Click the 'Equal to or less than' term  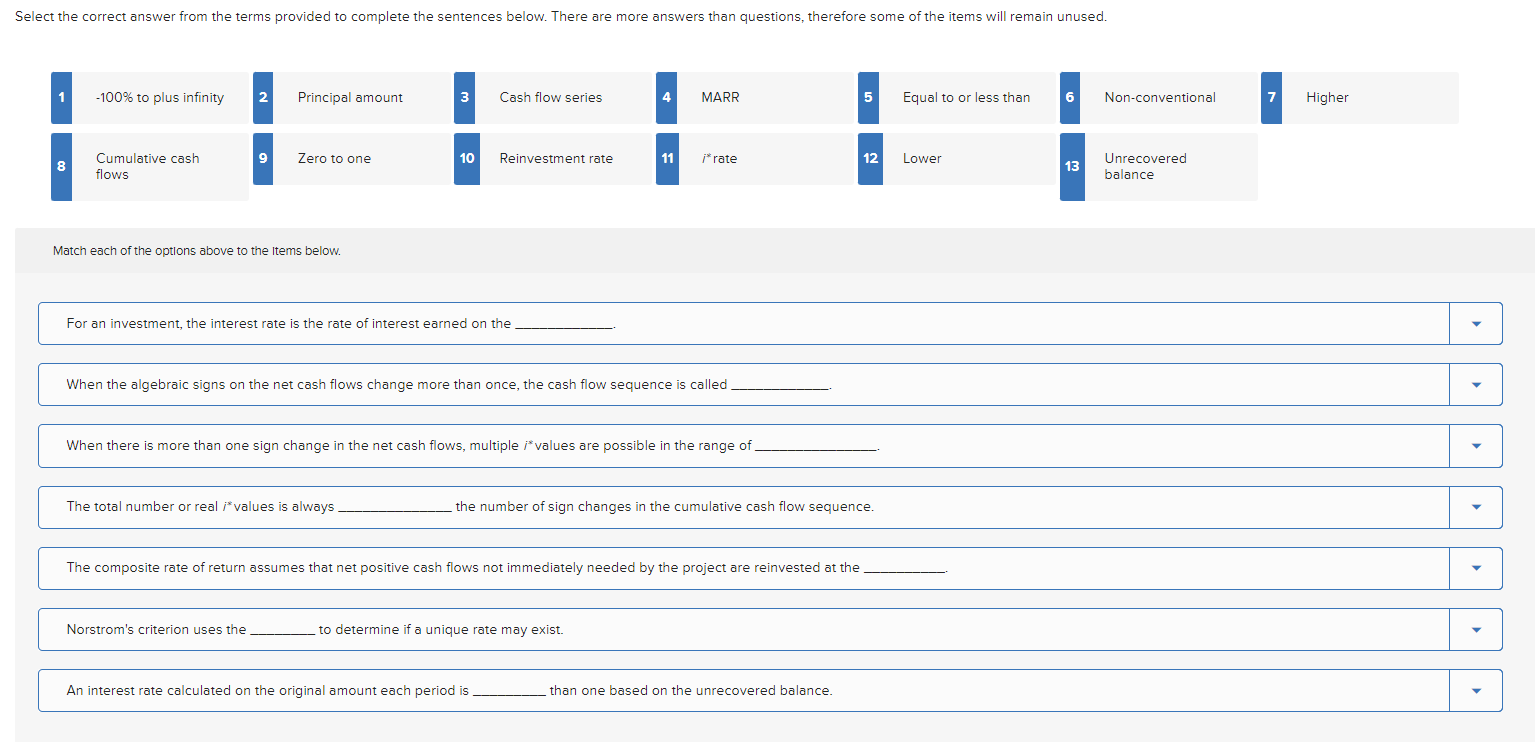click(x=965, y=97)
